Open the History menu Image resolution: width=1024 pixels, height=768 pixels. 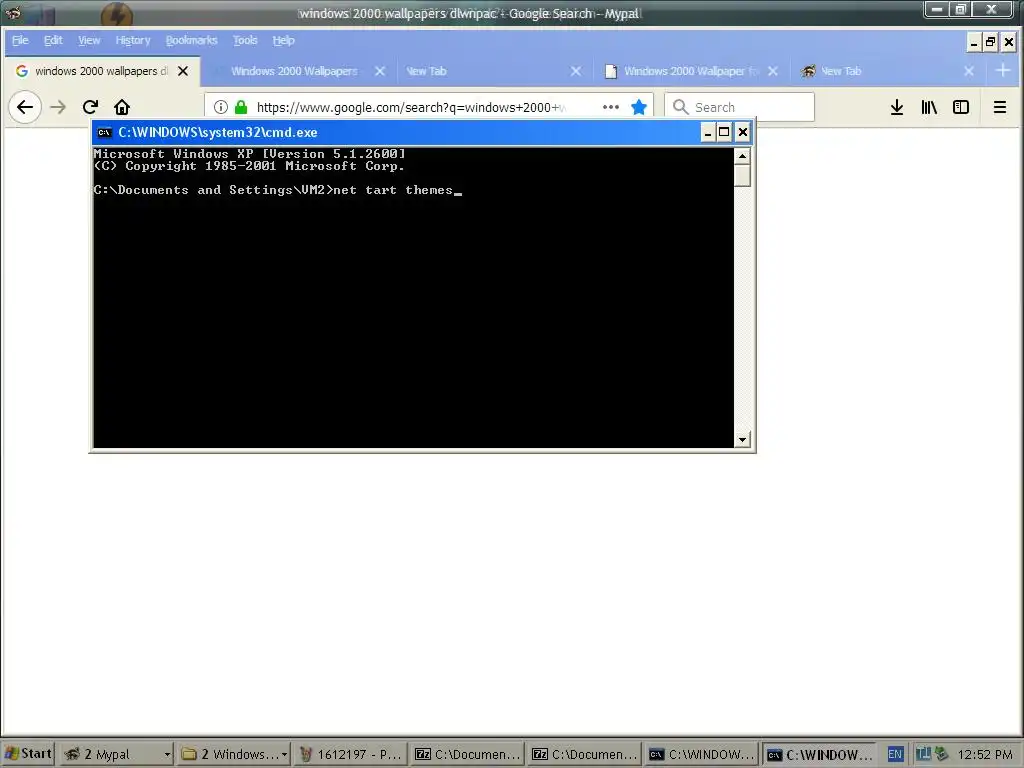133,40
